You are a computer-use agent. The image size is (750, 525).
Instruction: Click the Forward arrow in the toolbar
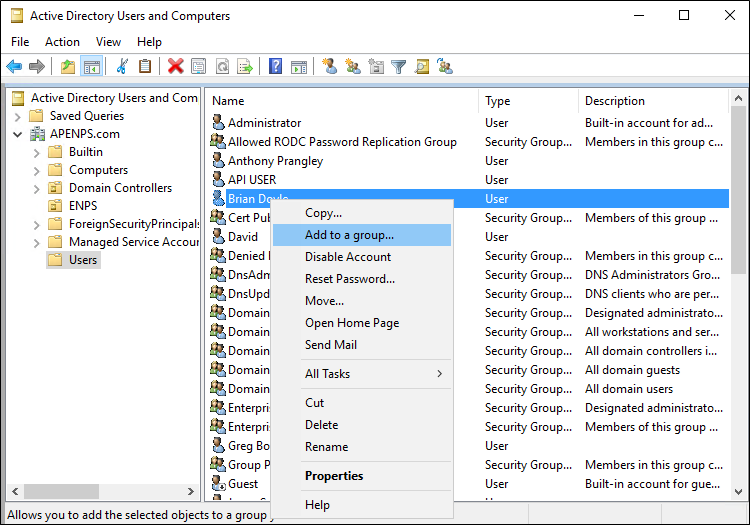coord(37,66)
